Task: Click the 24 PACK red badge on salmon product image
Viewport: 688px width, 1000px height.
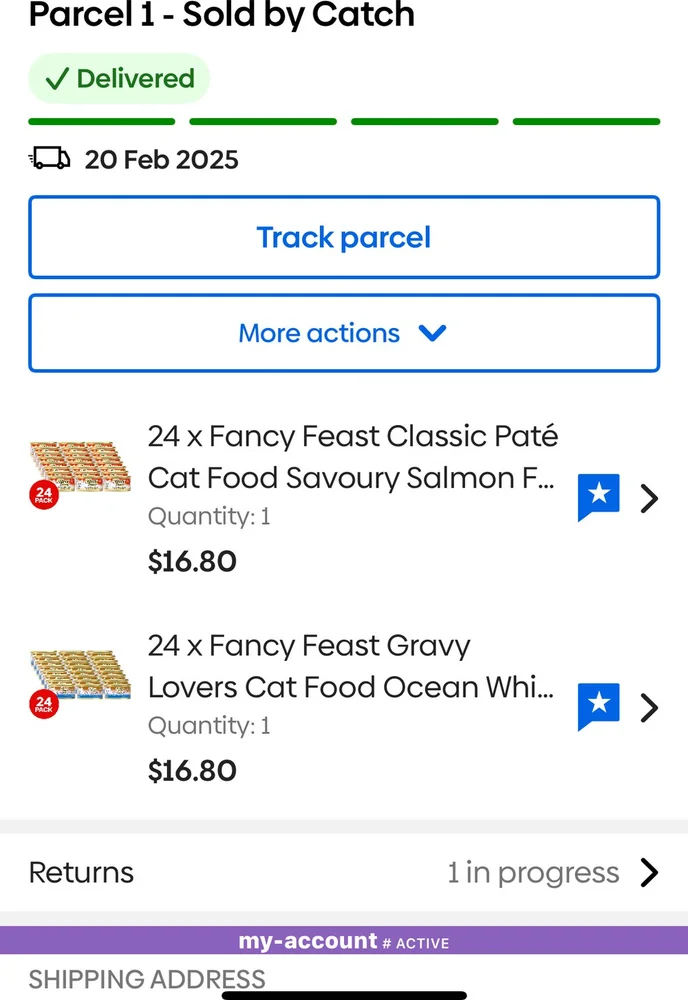Action: click(44, 492)
